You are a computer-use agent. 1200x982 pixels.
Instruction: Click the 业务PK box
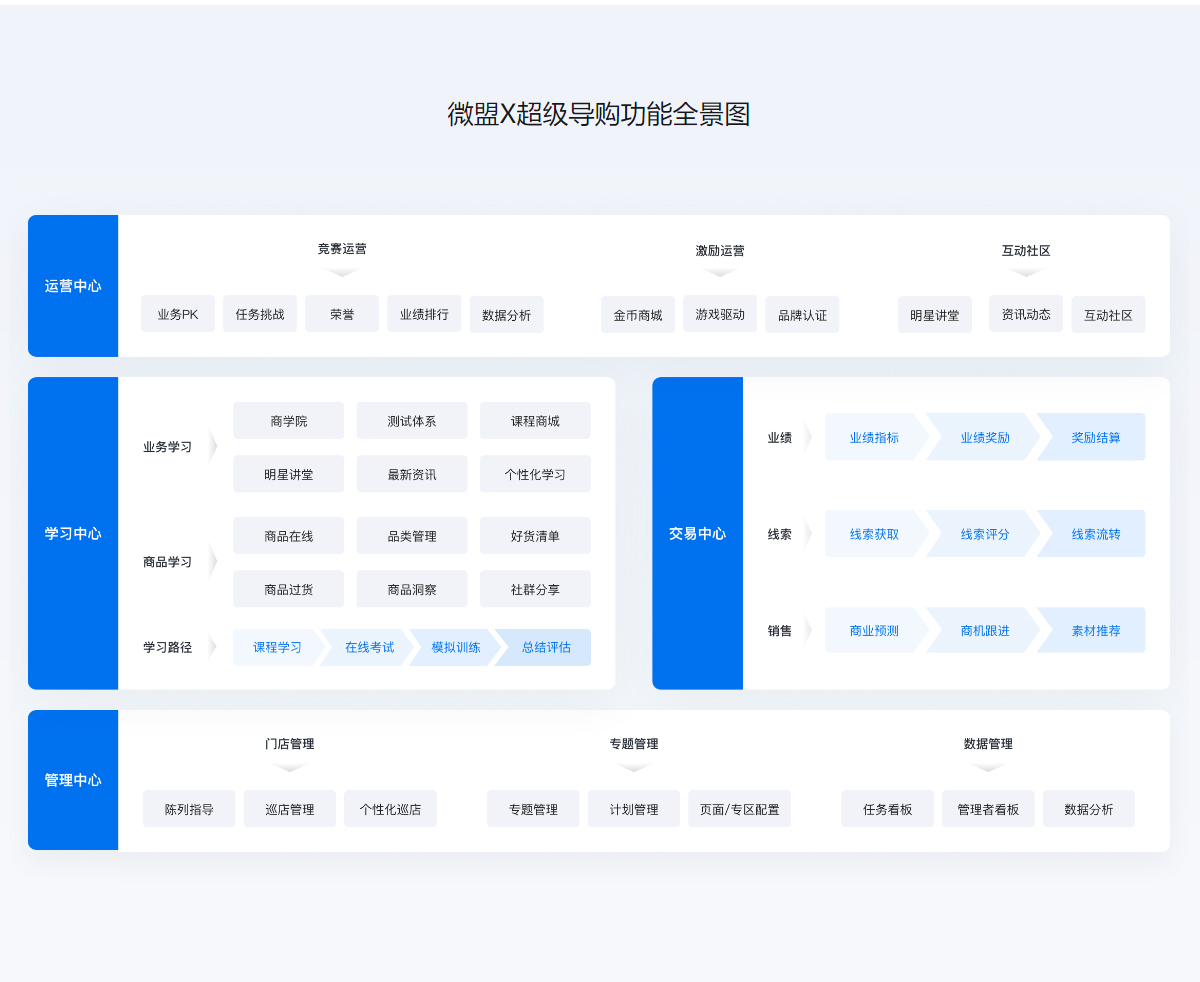[178, 314]
